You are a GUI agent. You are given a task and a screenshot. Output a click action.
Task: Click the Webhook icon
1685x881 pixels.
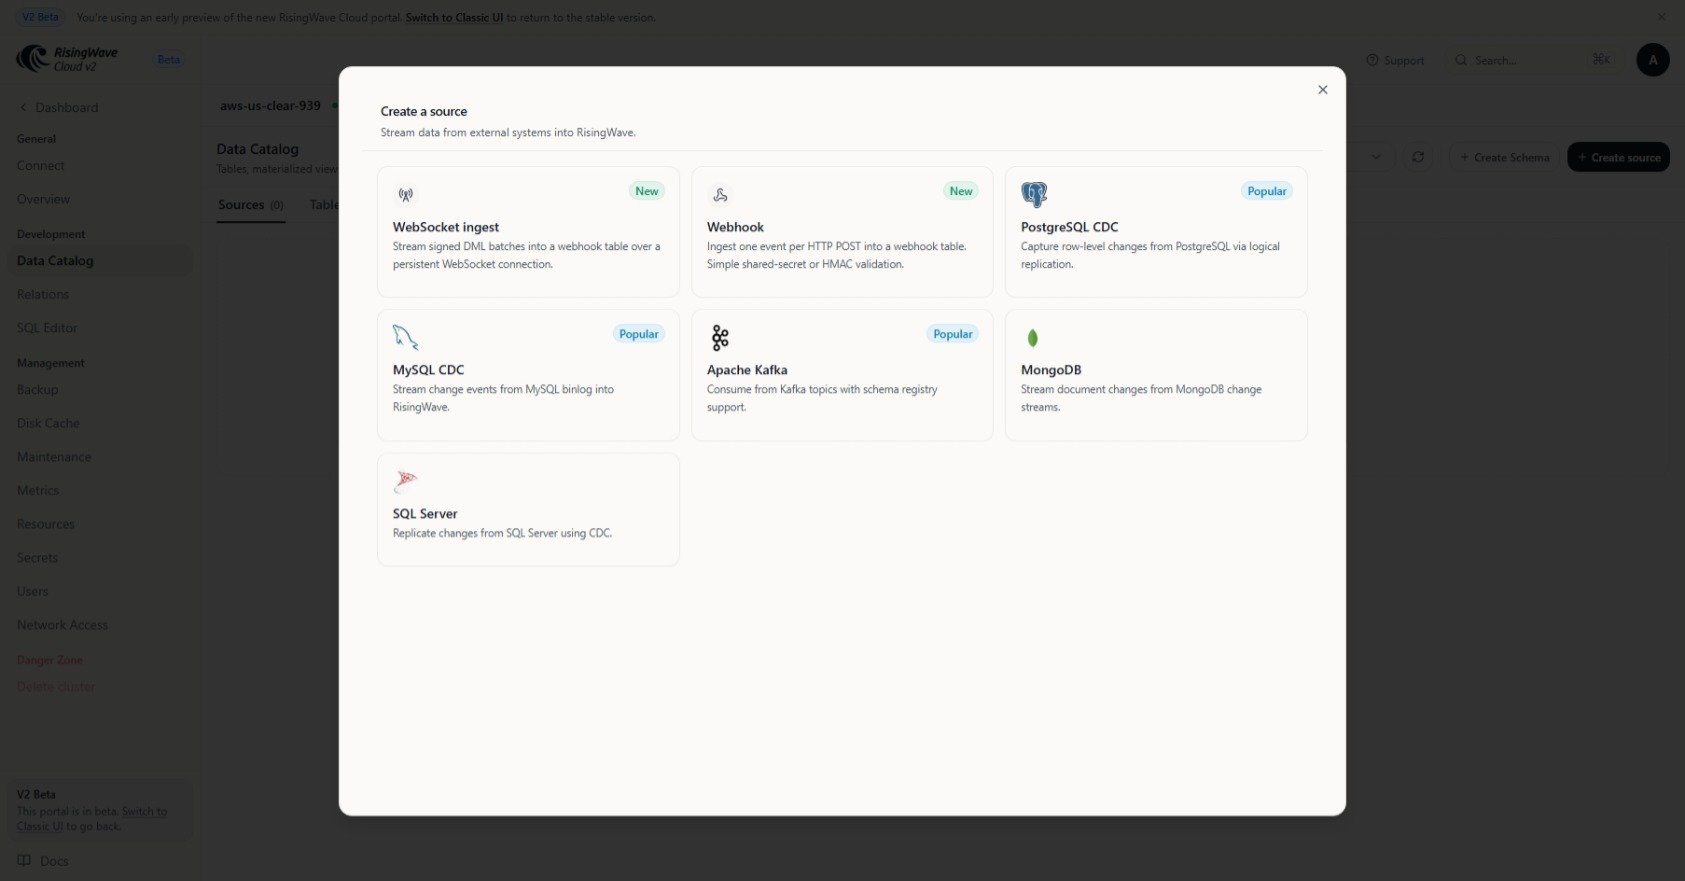[720, 194]
